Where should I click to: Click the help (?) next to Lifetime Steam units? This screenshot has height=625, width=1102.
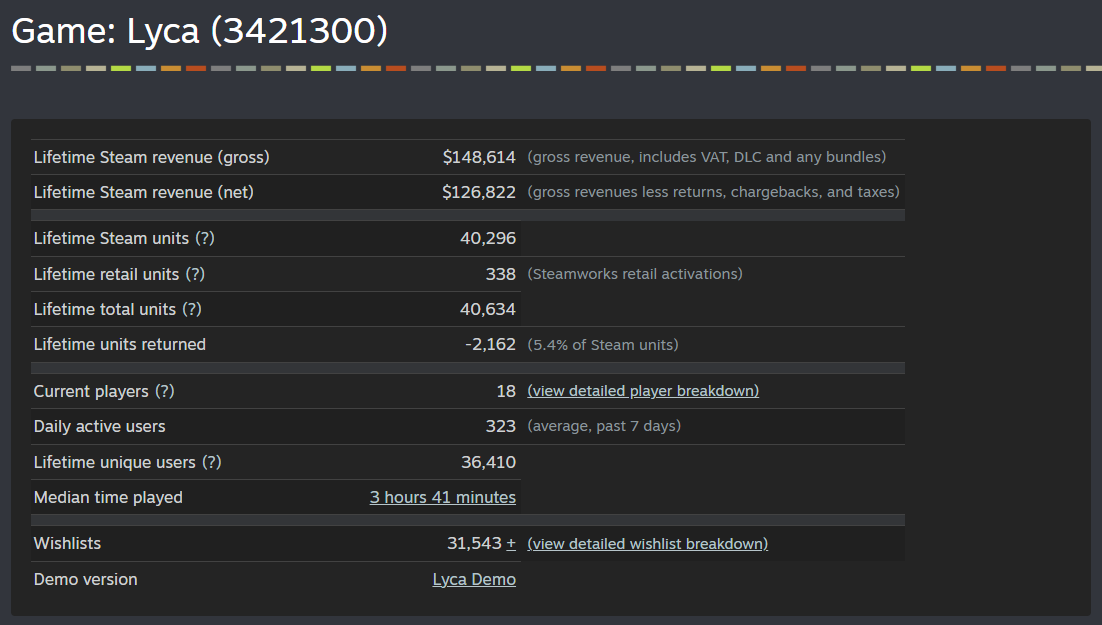pos(205,238)
